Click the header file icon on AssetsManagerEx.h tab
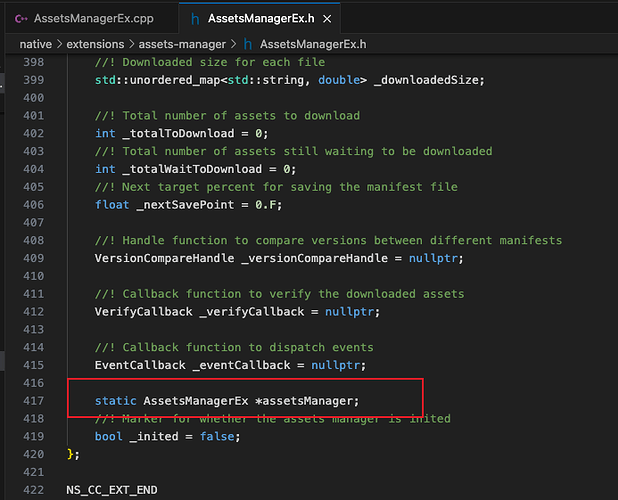 (x=195, y=19)
